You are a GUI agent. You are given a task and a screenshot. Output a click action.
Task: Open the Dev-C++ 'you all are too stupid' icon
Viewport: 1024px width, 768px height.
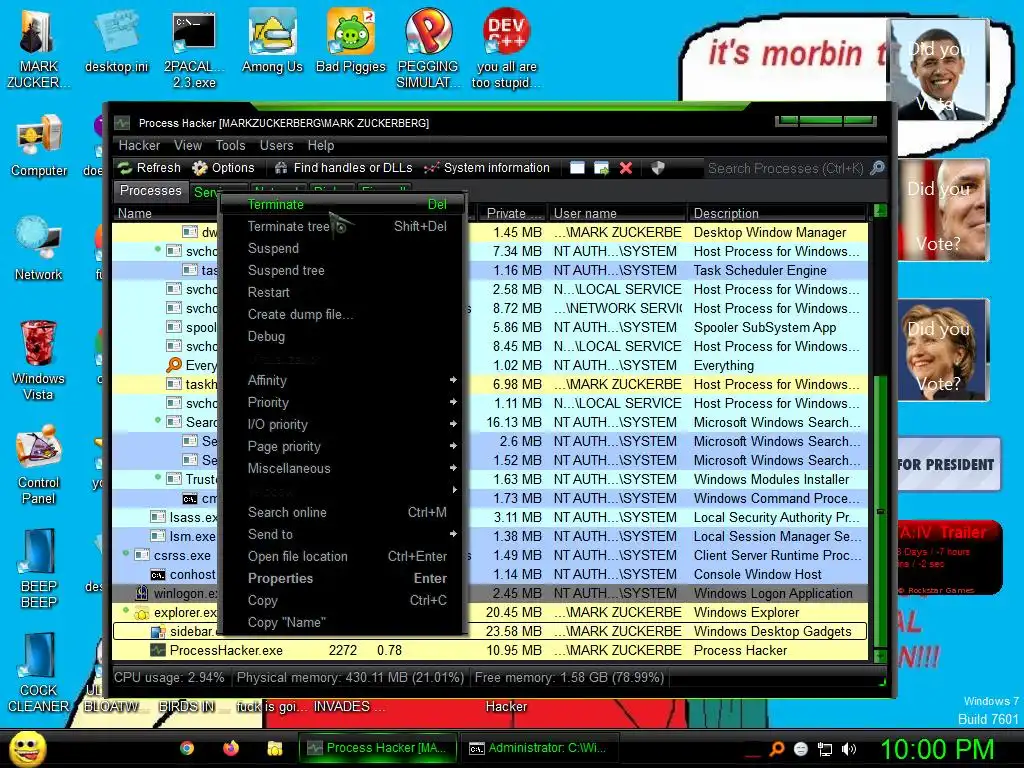[x=506, y=49]
